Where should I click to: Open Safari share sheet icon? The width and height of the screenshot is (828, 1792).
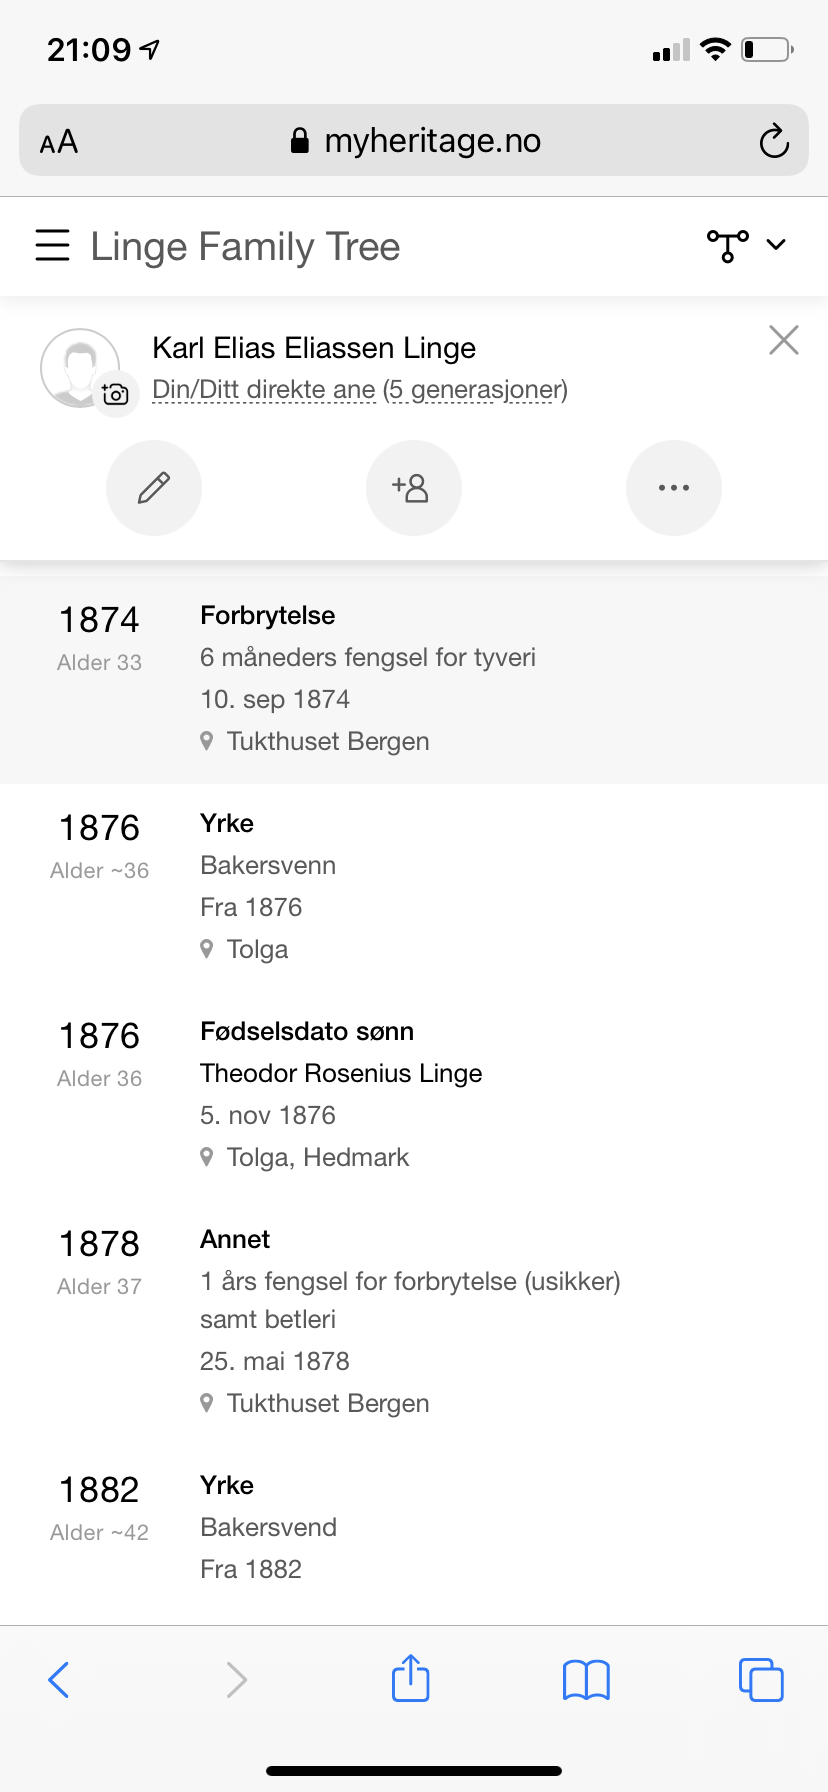coord(411,1678)
